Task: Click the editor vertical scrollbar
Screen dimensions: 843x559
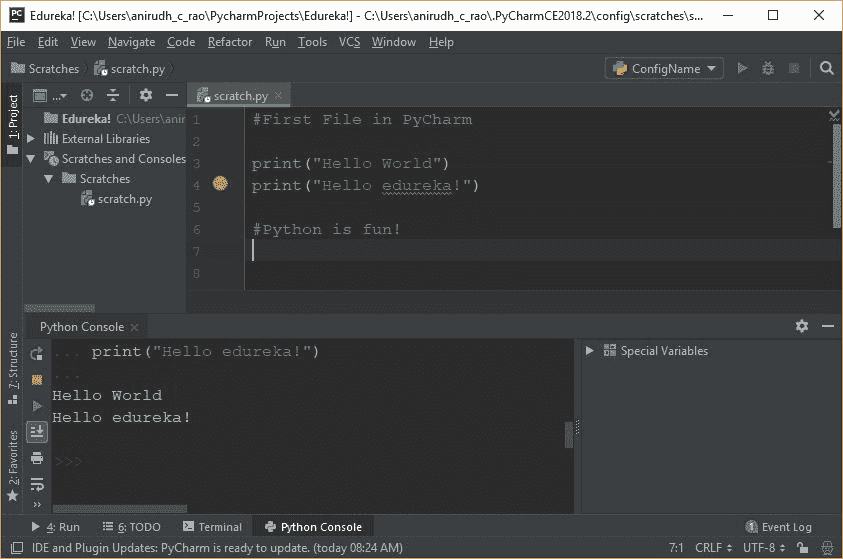Action: (x=837, y=176)
